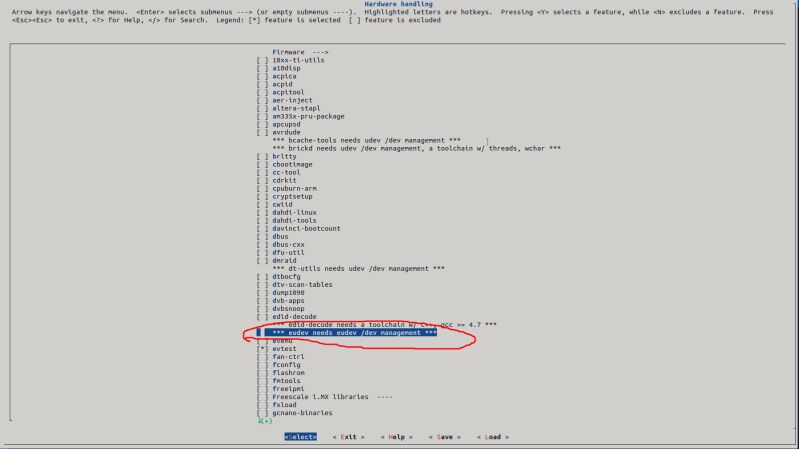Select the dtbocfg entry
Image resolution: width=799 pixels, height=449 pixels.
pos(286,277)
